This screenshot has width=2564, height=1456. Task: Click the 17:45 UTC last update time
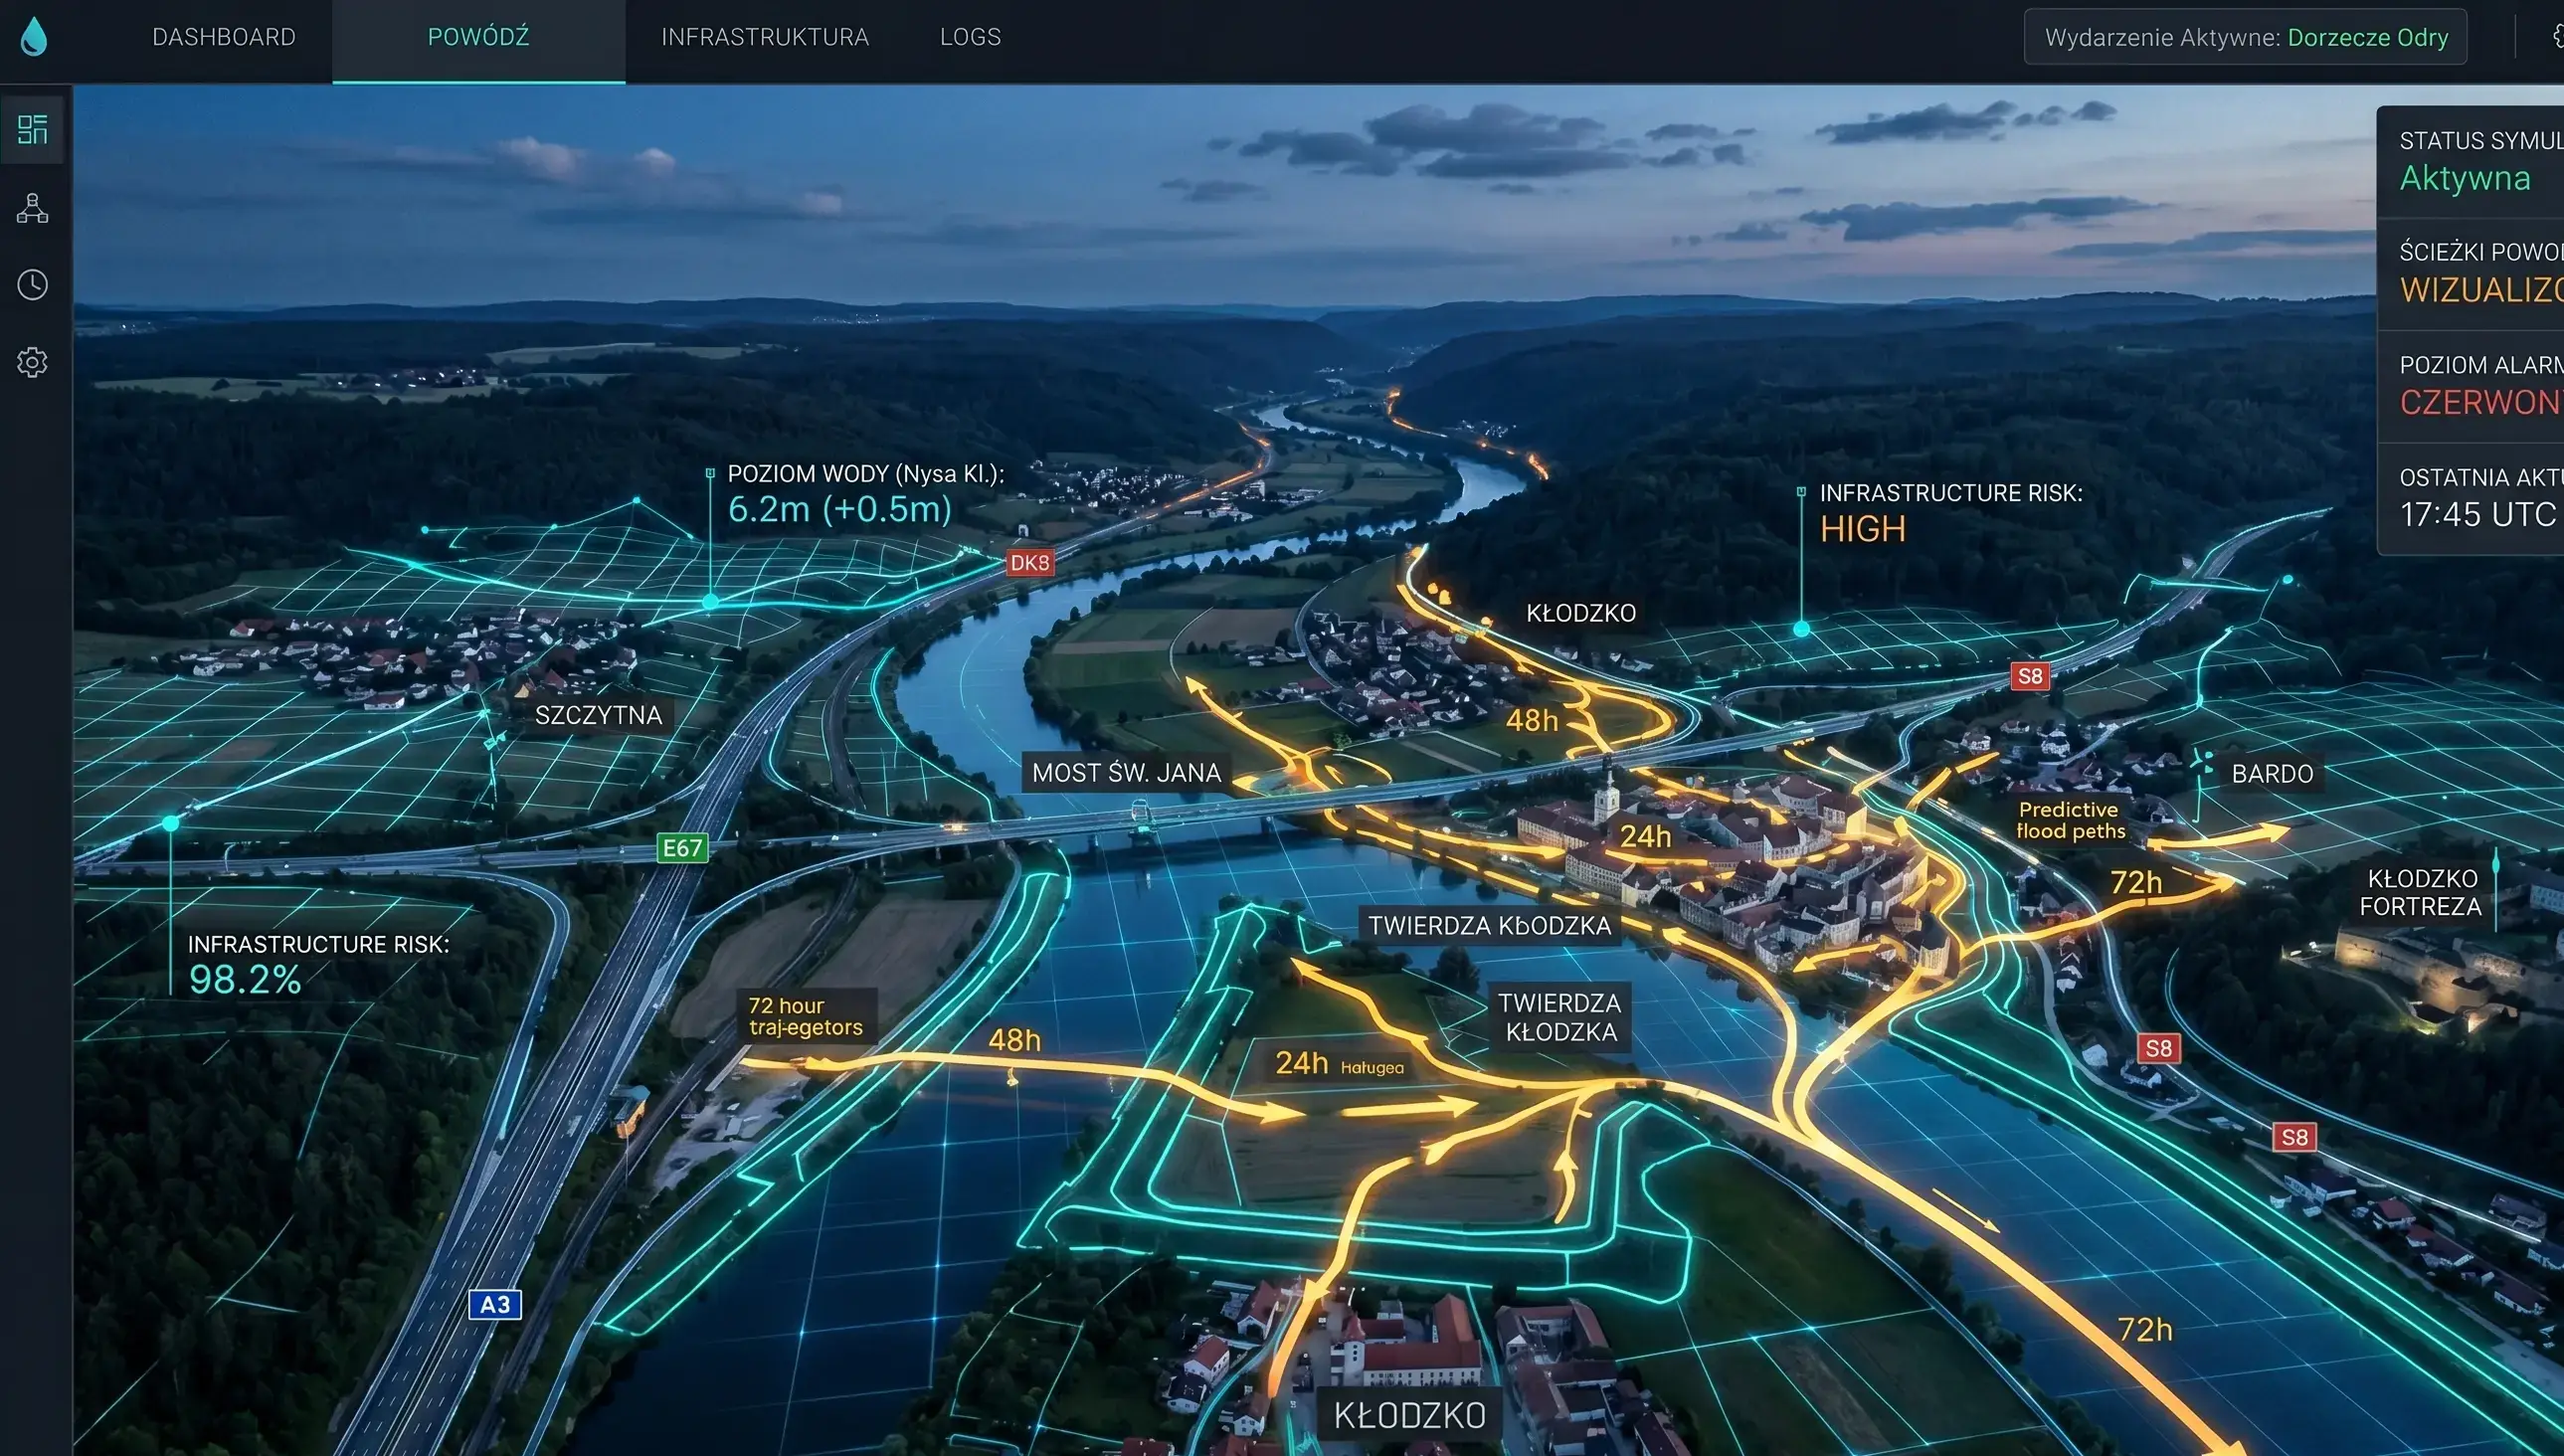point(2478,514)
